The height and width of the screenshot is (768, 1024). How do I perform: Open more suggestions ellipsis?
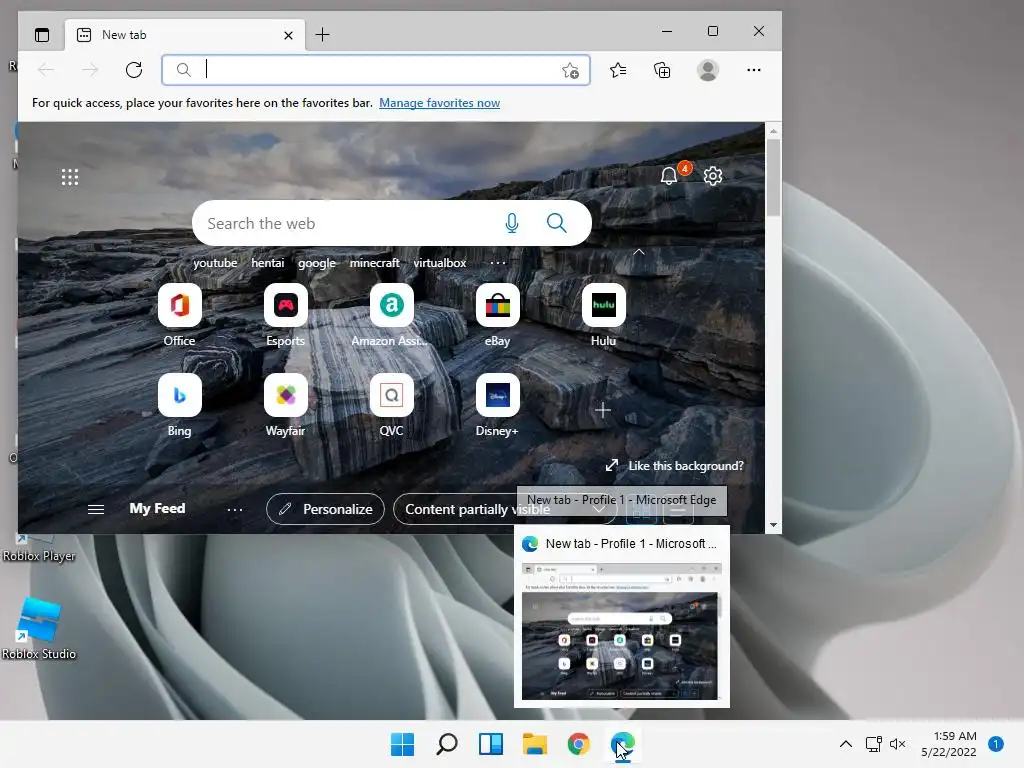tap(498, 263)
